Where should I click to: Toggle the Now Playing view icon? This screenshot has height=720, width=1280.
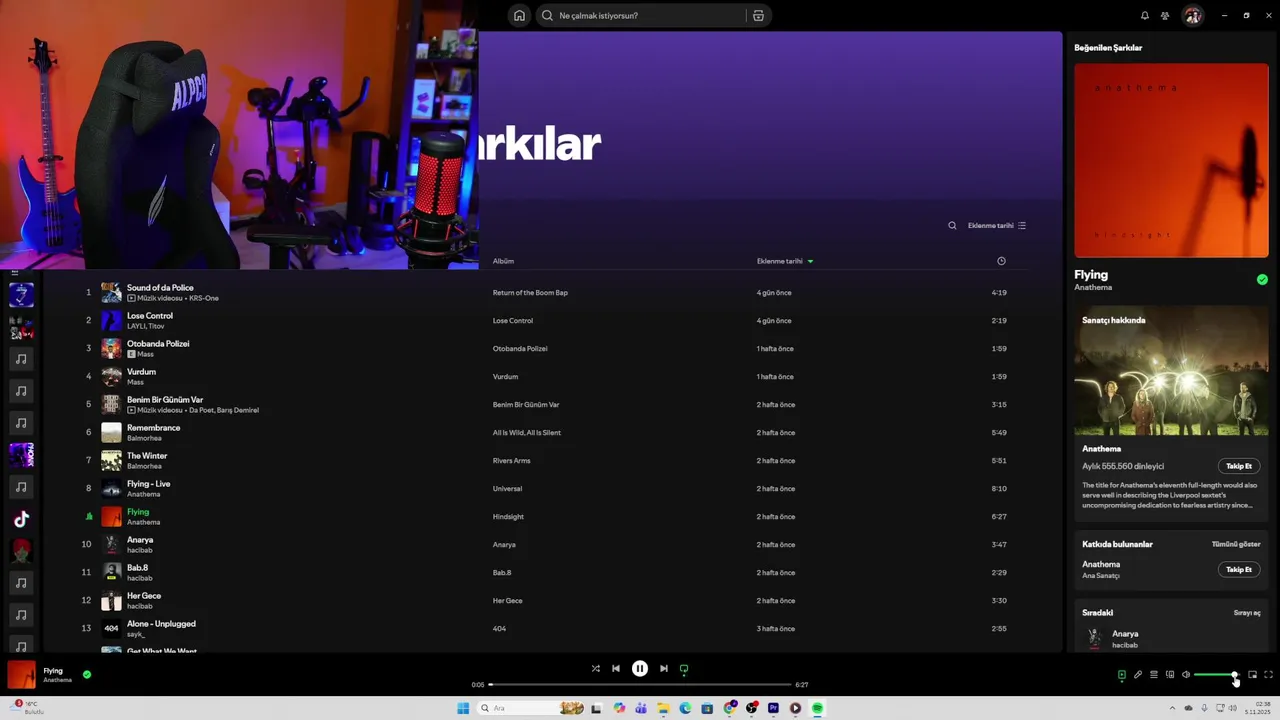pyautogui.click(x=1122, y=675)
